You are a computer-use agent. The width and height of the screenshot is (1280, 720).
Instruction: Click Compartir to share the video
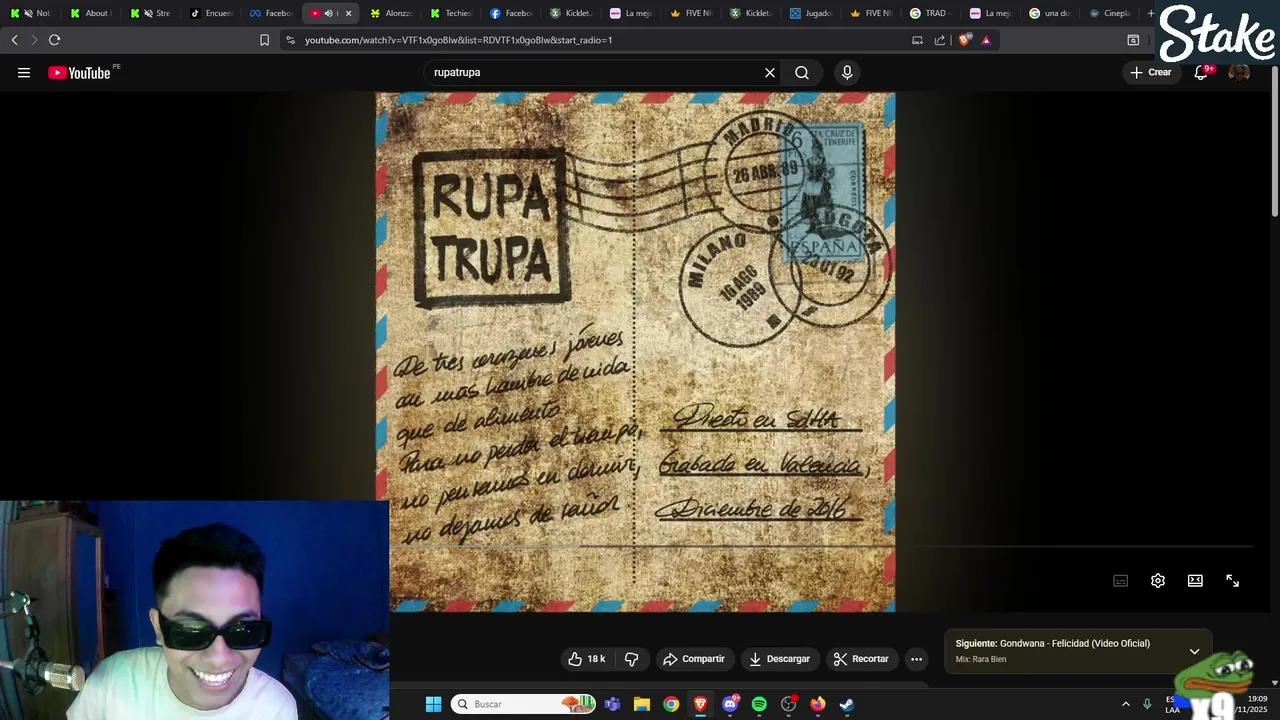click(695, 659)
